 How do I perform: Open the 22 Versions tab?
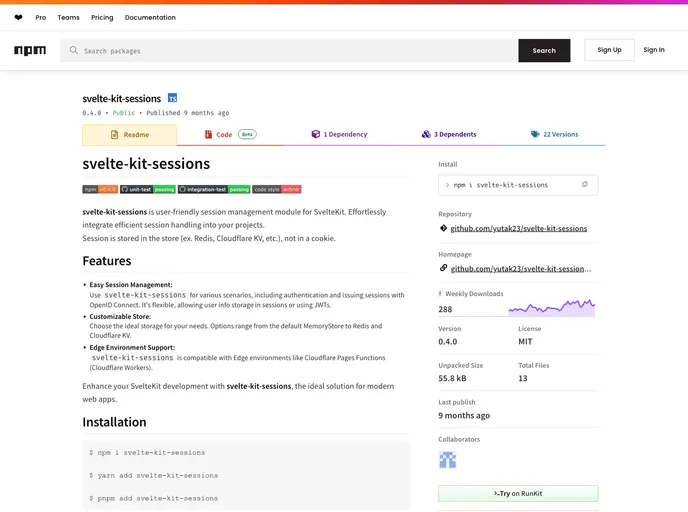555,134
